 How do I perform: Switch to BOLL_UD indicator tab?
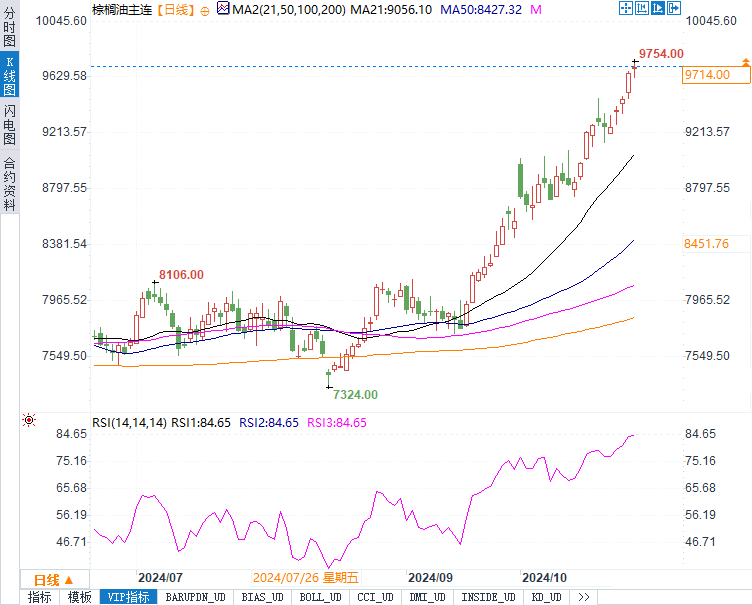320,597
